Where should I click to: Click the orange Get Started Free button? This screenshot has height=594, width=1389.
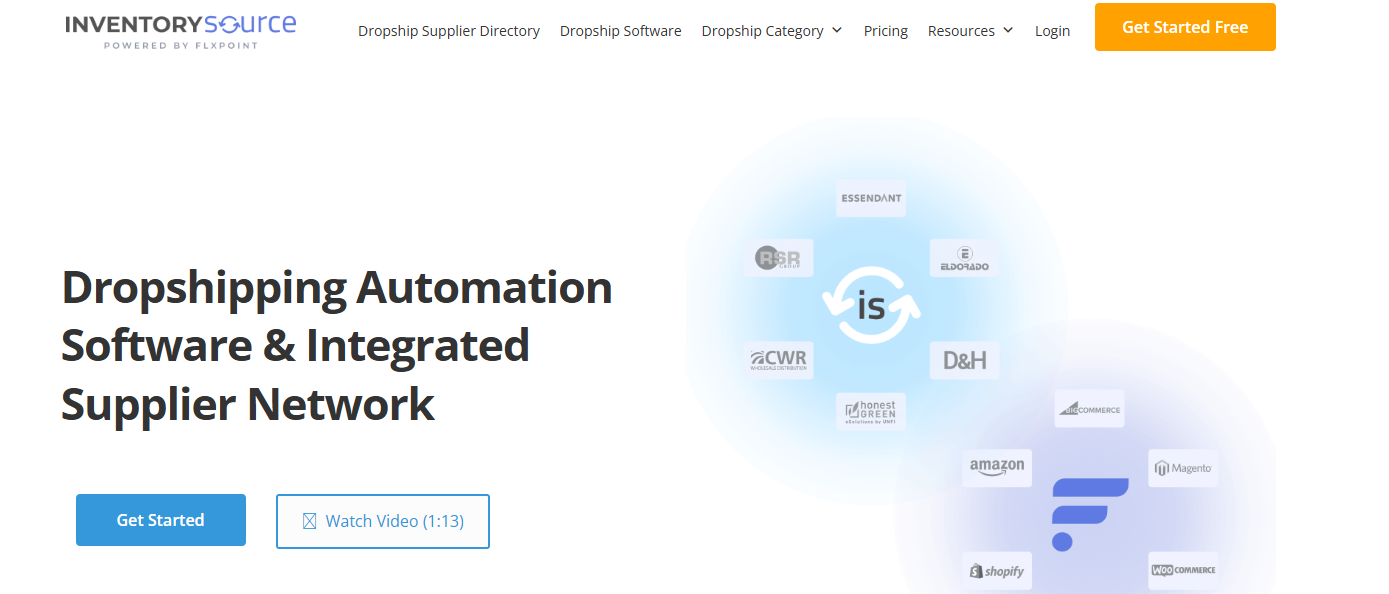pos(1185,27)
